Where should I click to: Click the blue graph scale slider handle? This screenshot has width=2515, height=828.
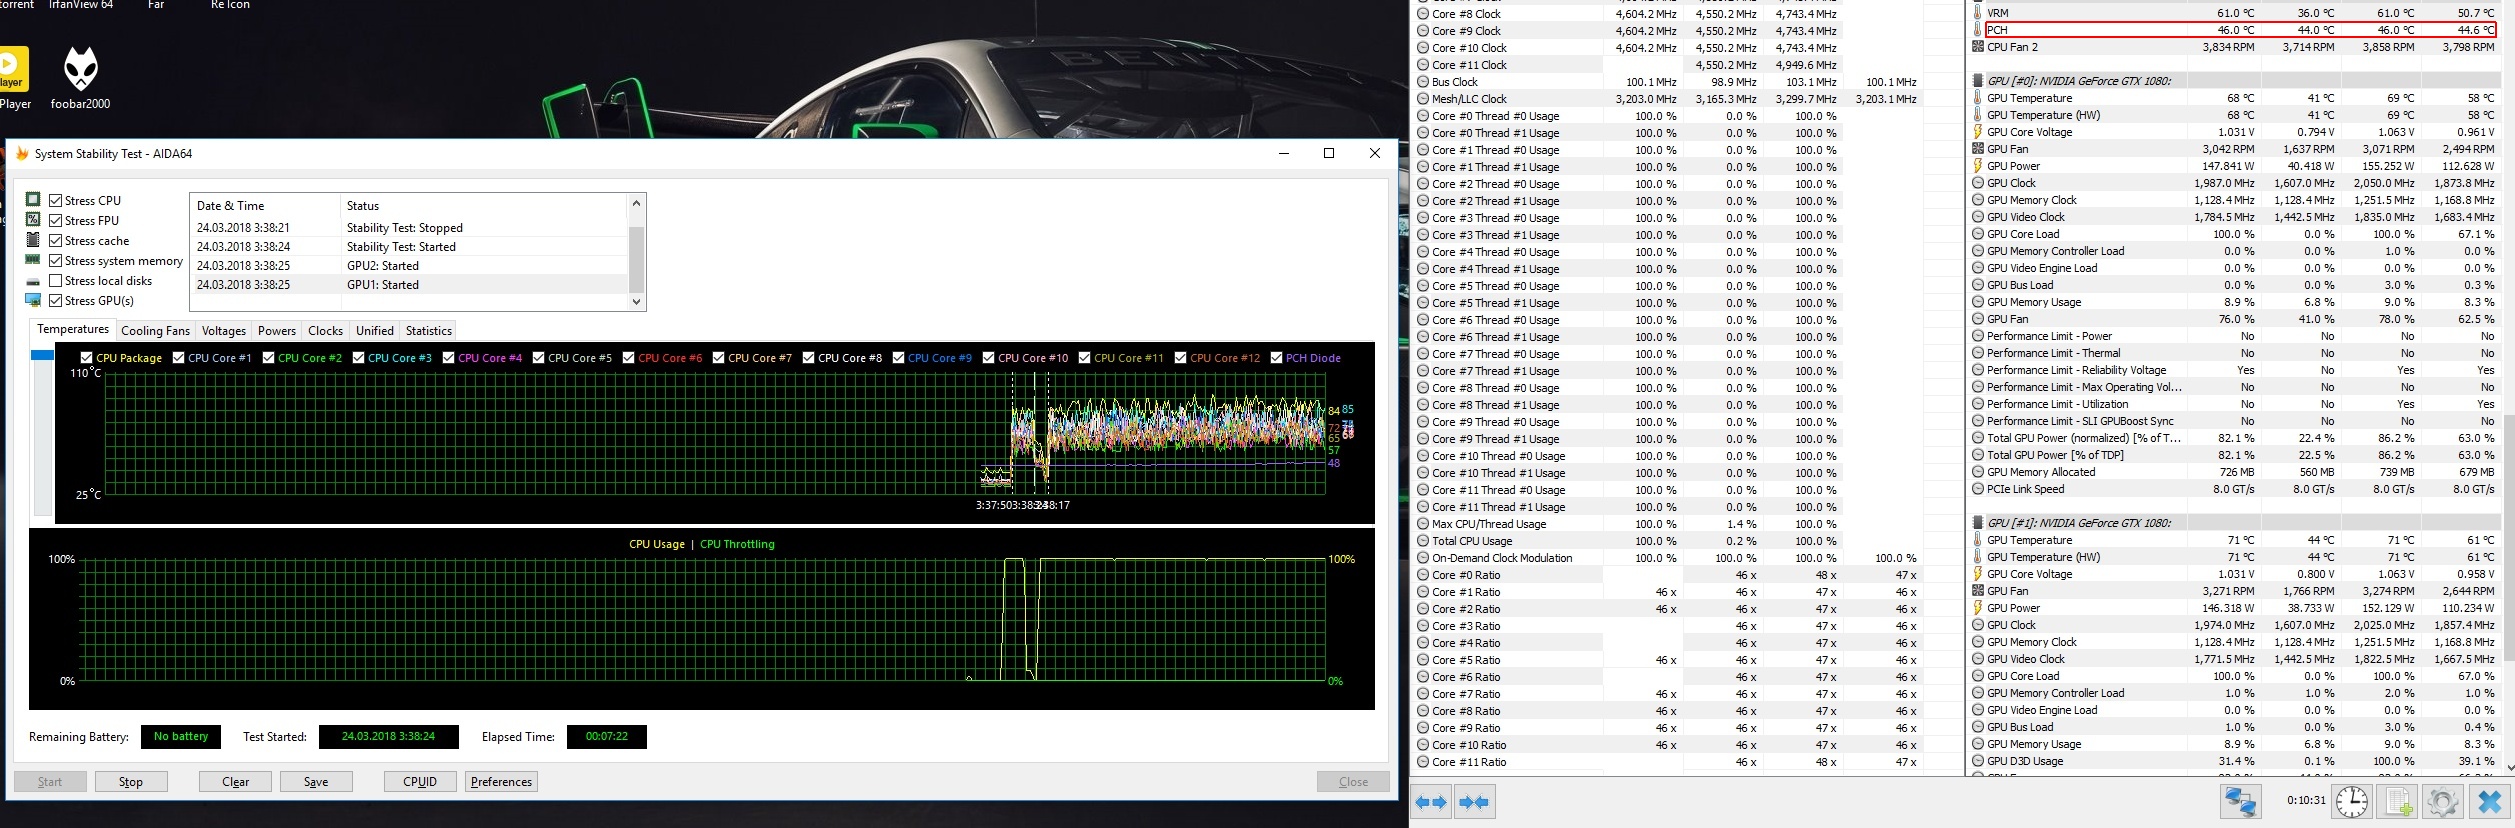pos(42,355)
